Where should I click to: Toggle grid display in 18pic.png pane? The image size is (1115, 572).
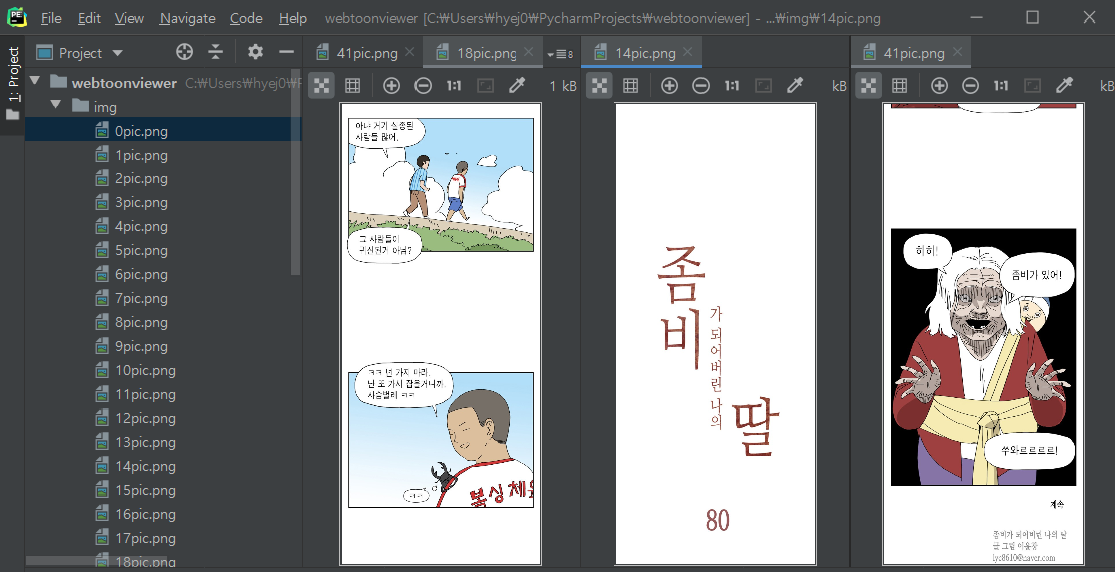(x=352, y=86)
